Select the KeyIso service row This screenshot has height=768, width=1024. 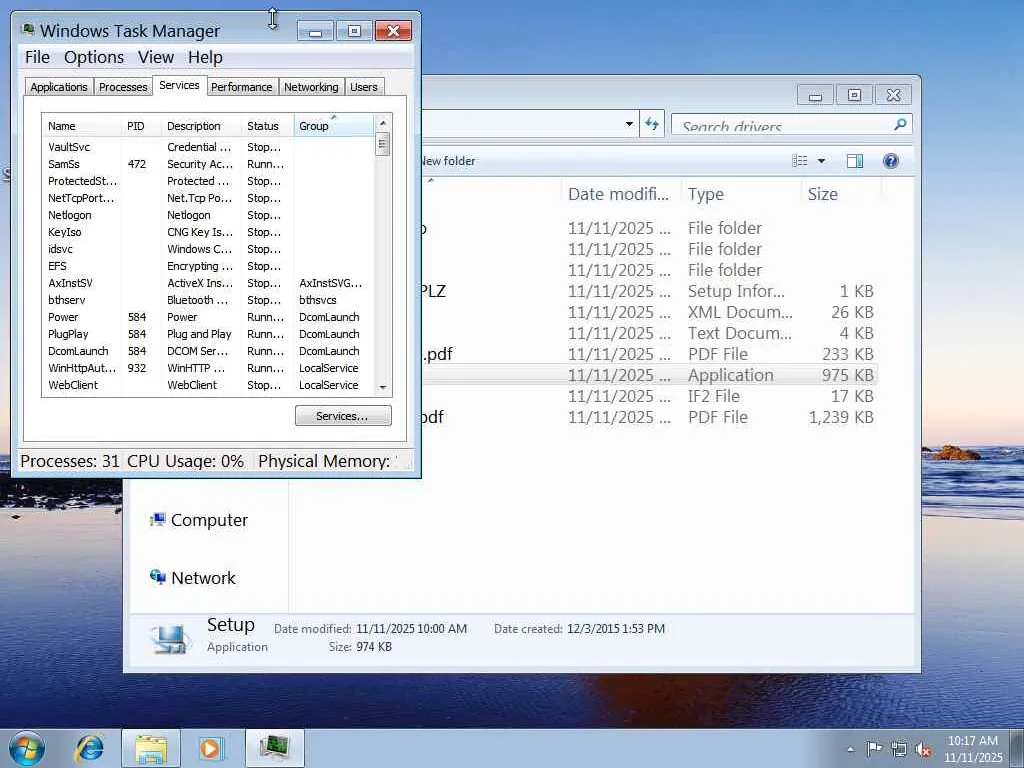tap(208, 232)
